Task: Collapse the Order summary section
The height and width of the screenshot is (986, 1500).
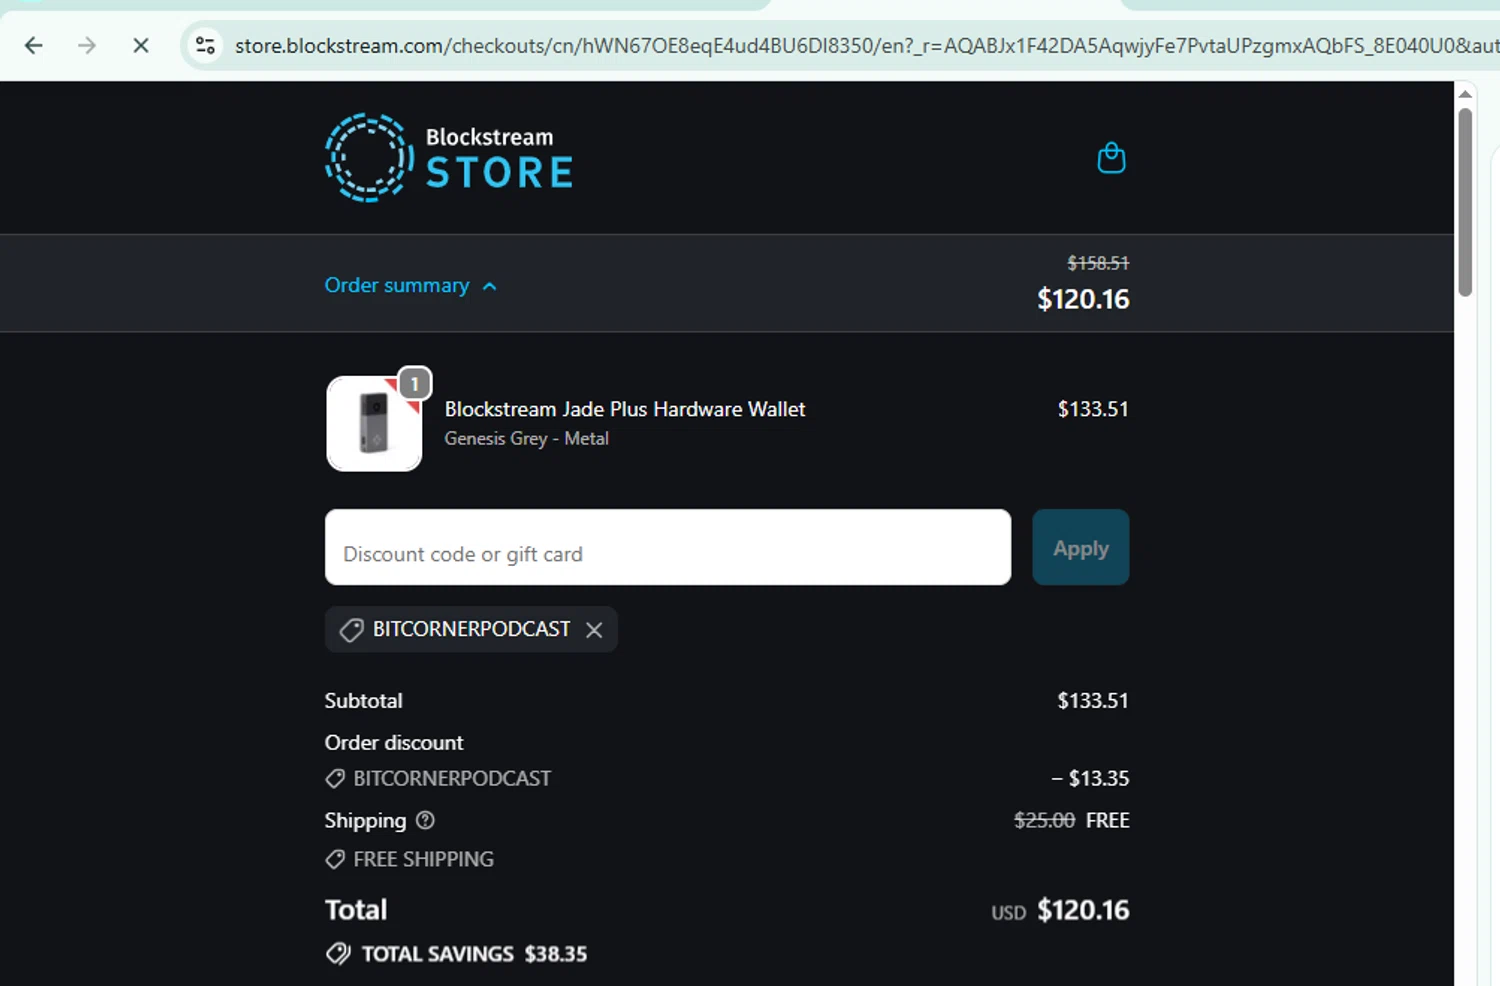Action: (x=411, y=285)
